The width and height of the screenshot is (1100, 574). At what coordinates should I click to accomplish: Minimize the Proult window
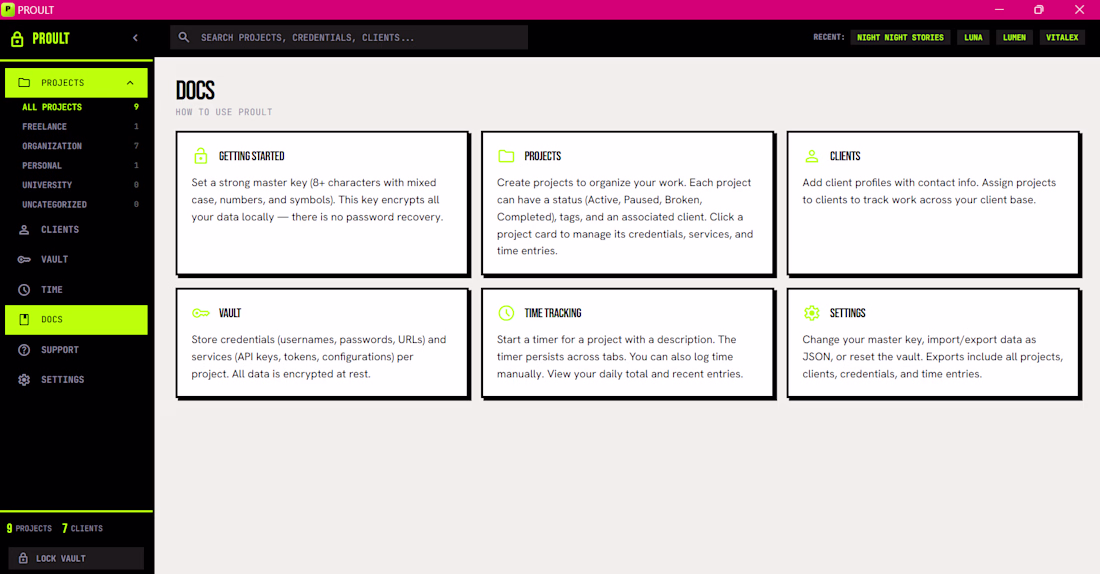pyautogui.click(x=999, y=10)
